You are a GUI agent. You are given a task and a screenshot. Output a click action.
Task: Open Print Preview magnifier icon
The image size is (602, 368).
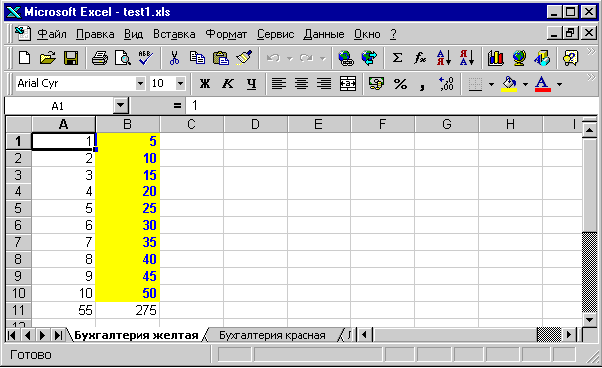point(123,58)
